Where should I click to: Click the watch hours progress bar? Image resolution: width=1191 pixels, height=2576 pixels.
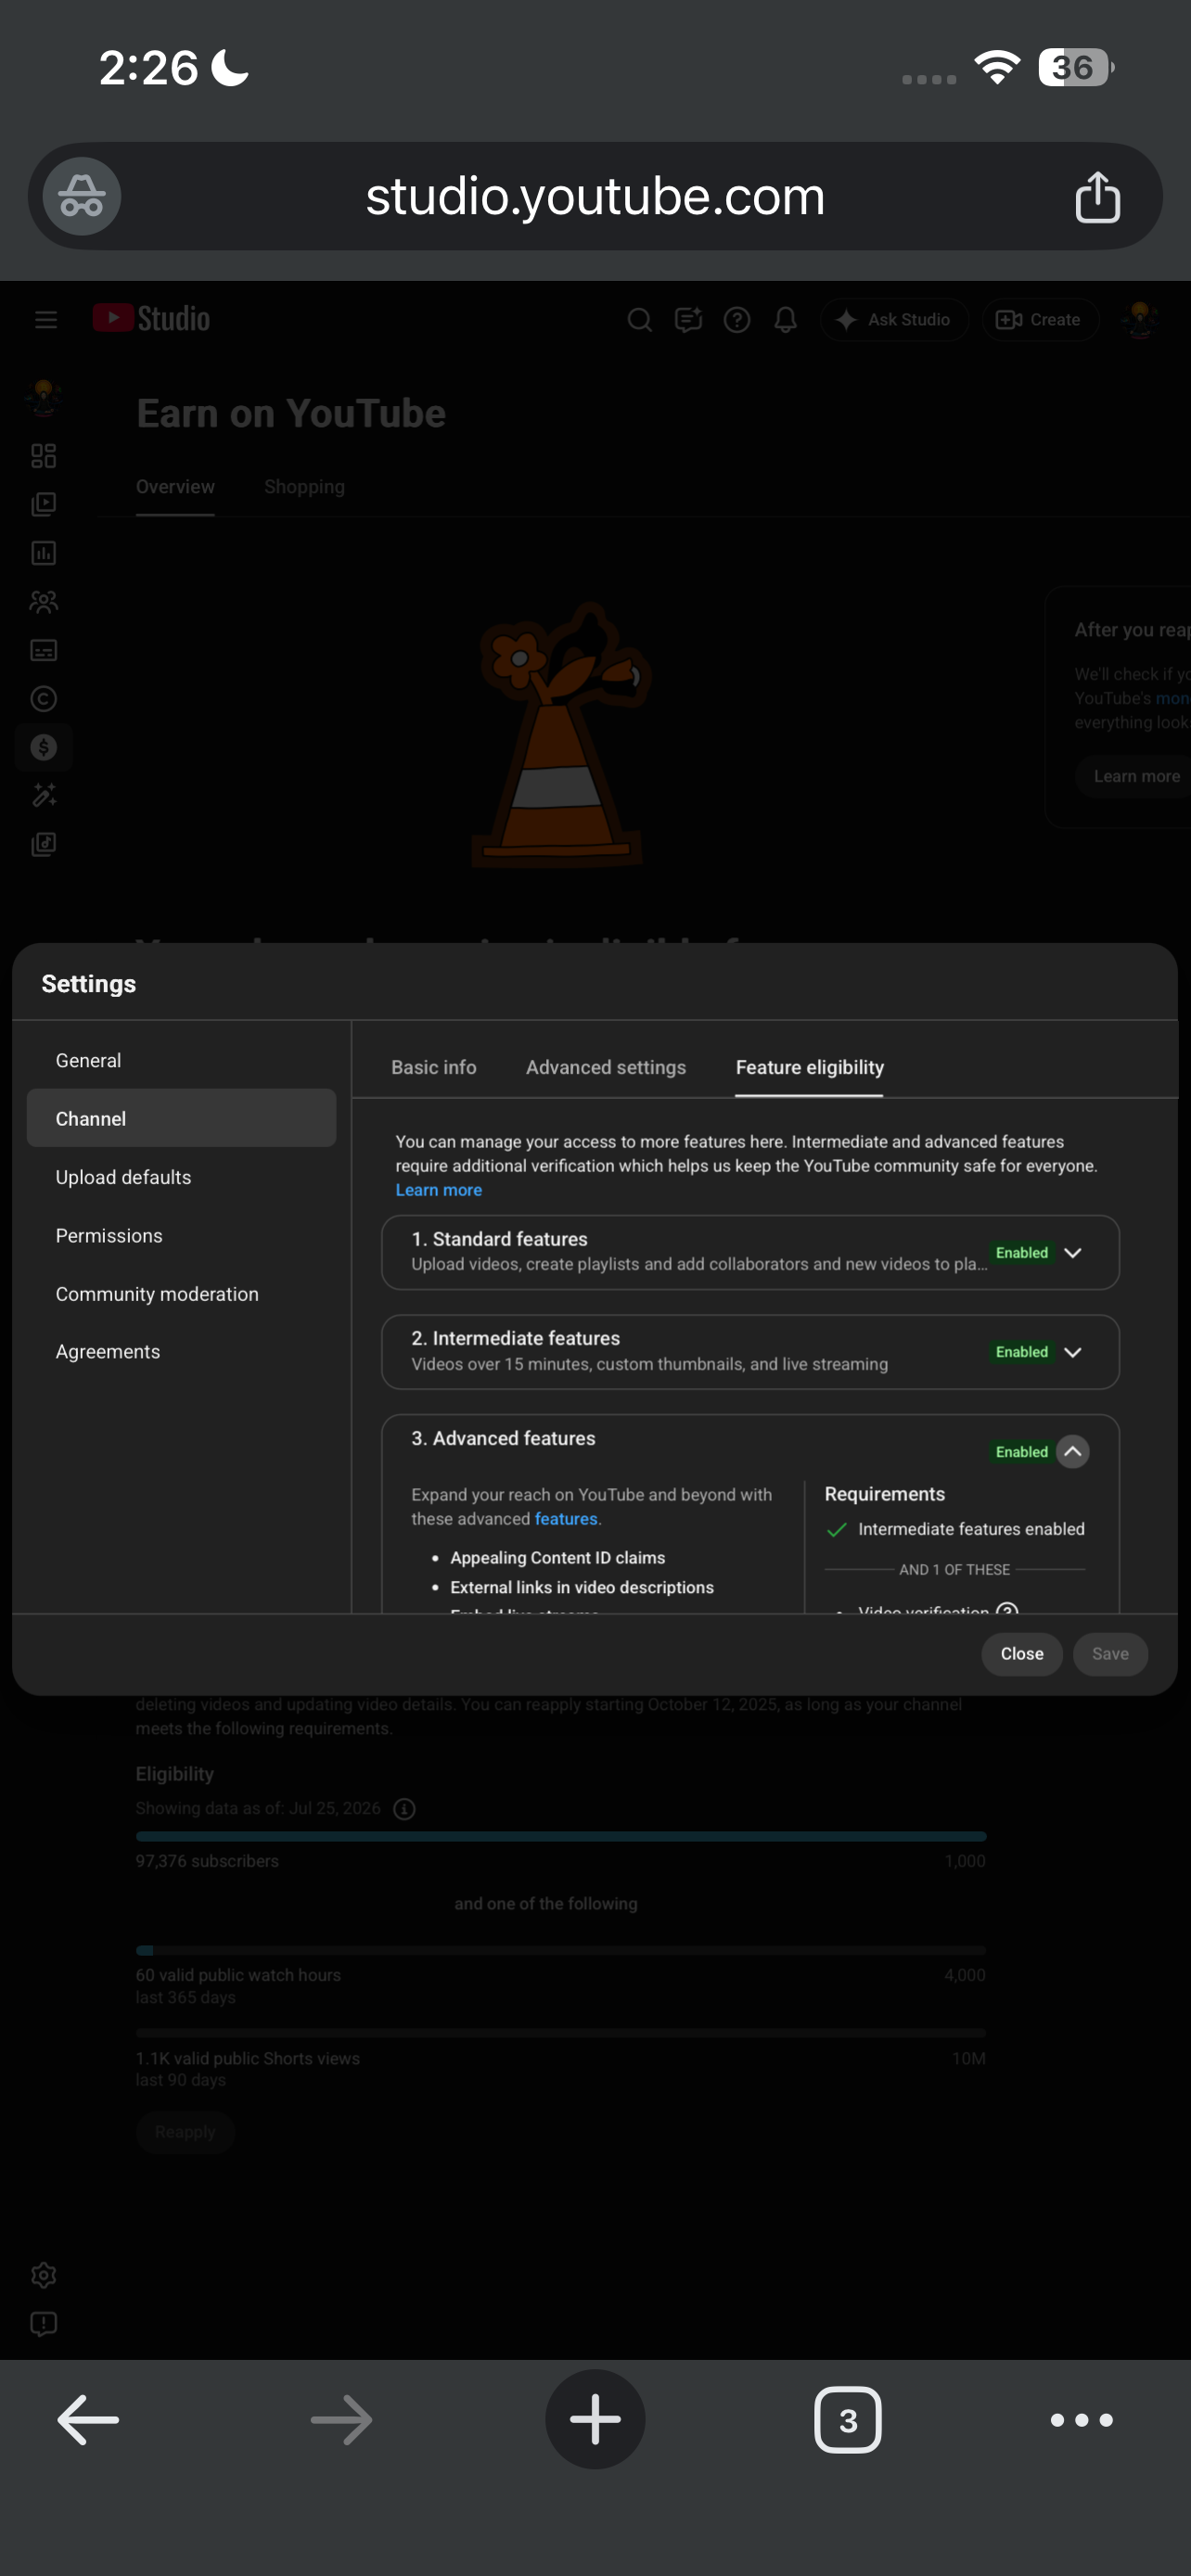561,1950
